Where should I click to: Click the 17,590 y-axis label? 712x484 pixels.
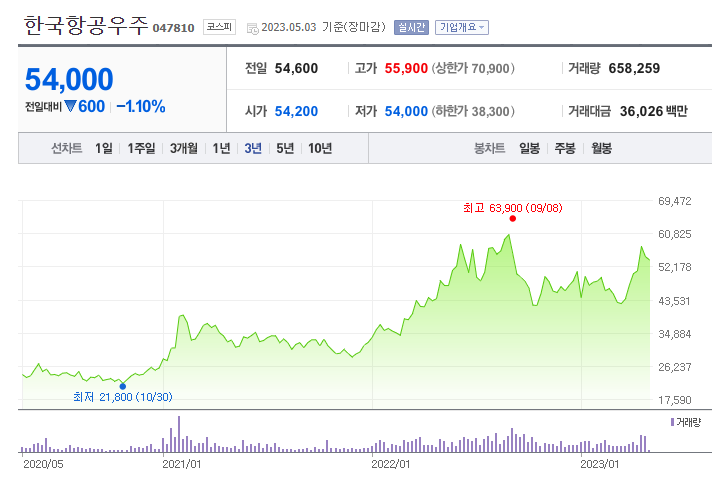click(x=675, y=400)
